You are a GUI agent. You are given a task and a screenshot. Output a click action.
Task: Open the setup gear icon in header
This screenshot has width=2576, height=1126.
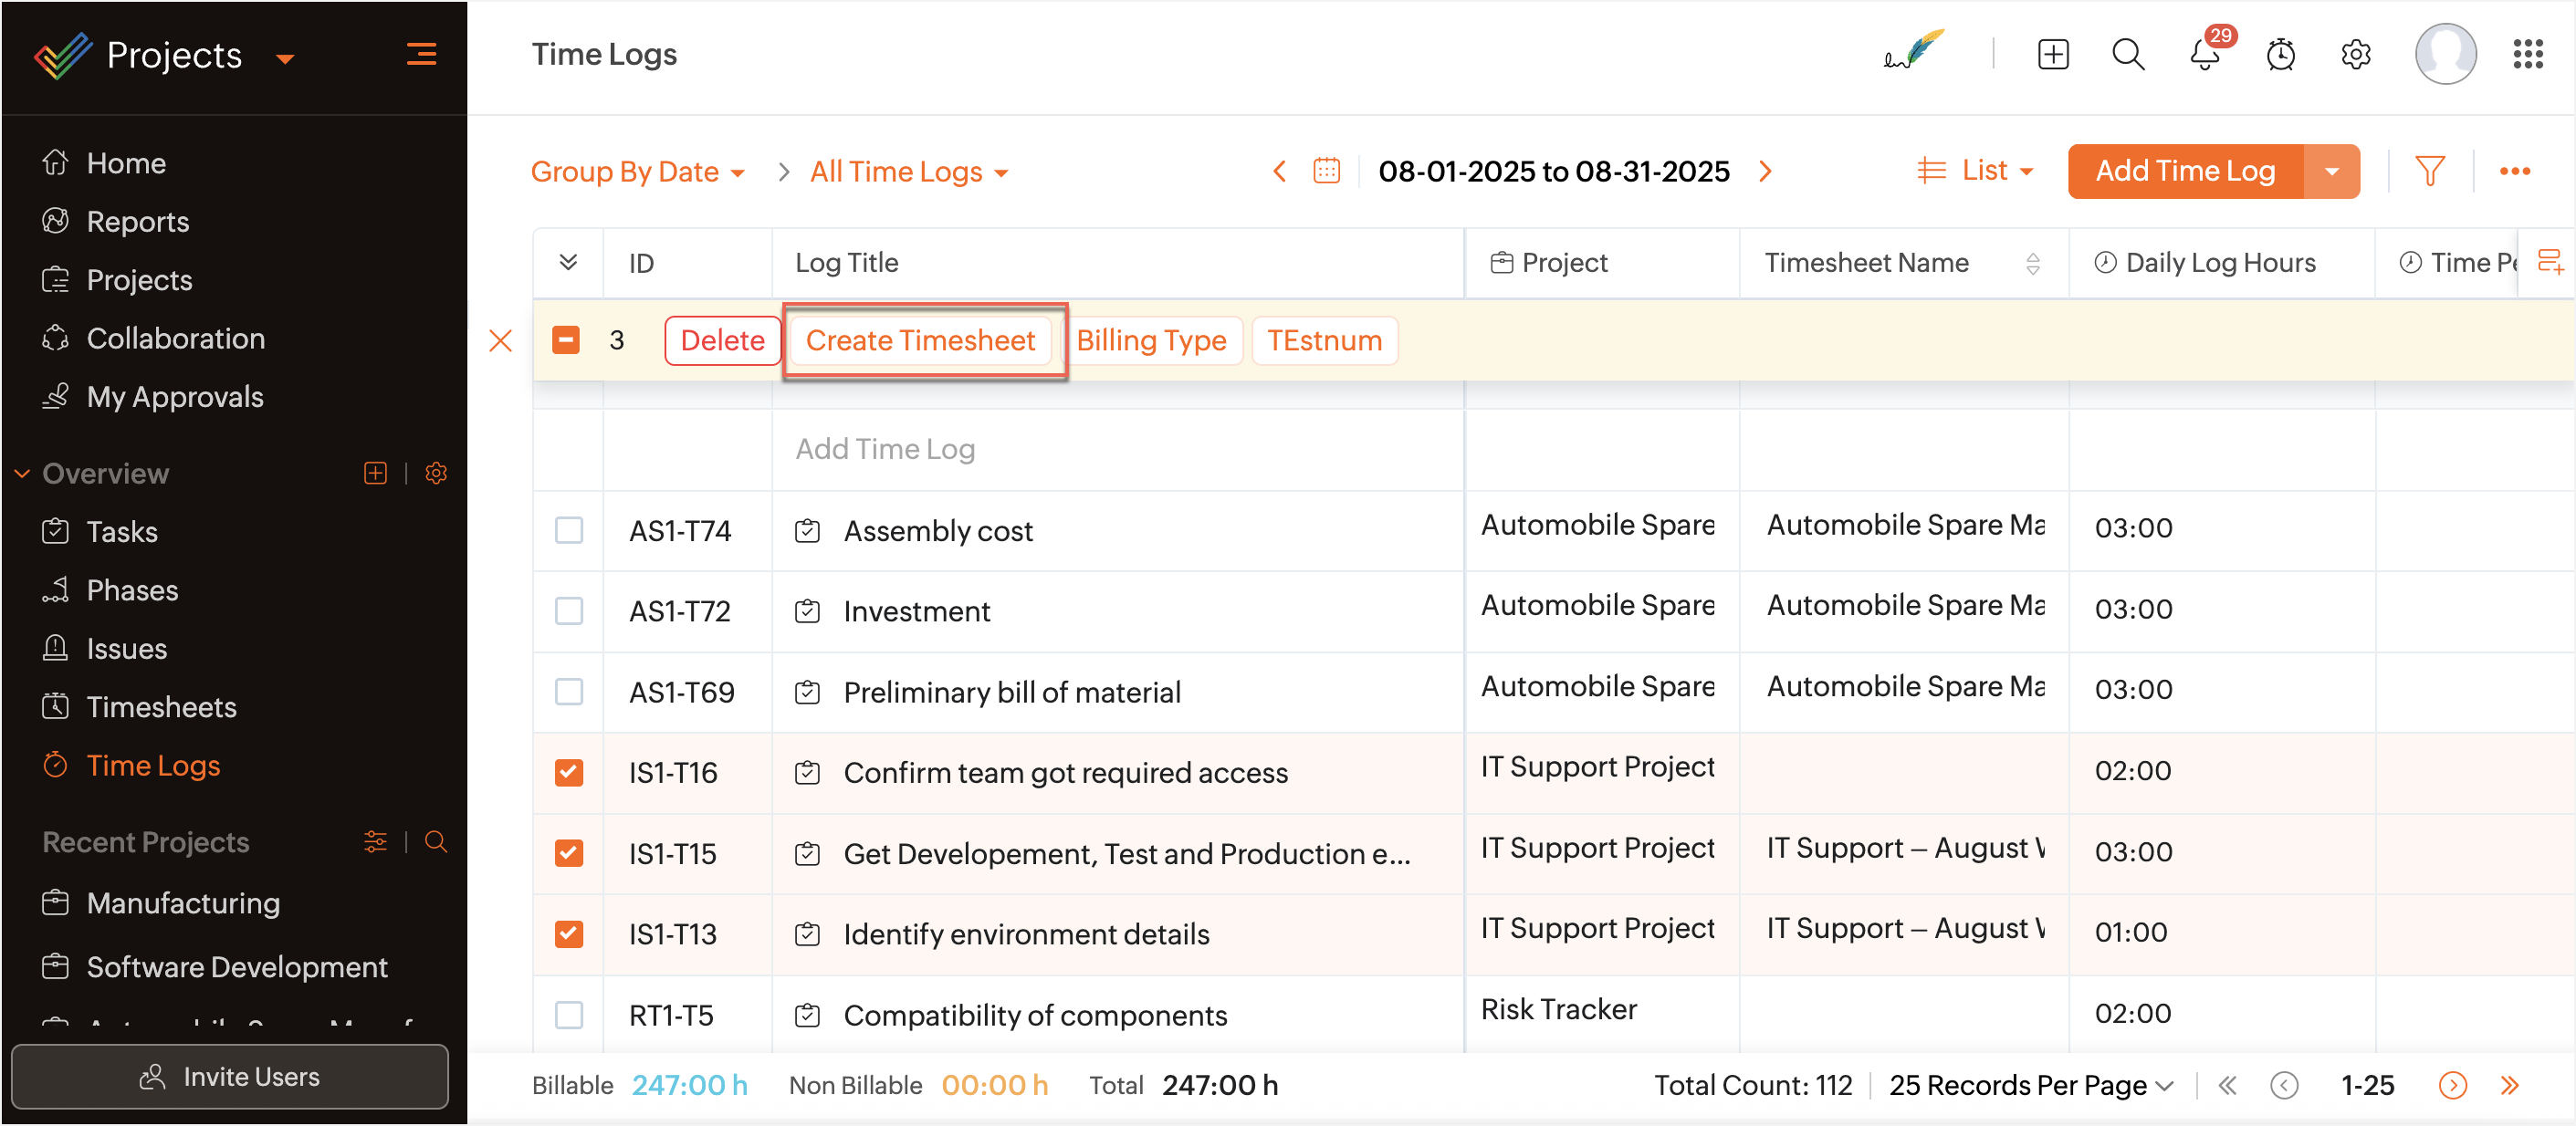click(2355, 54)
